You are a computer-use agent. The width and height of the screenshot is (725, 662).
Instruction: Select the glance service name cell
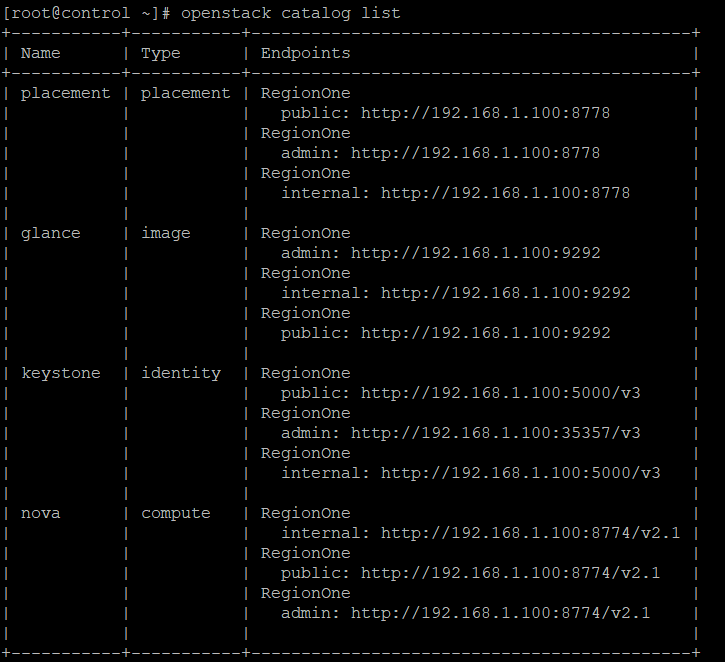[51, 234]
